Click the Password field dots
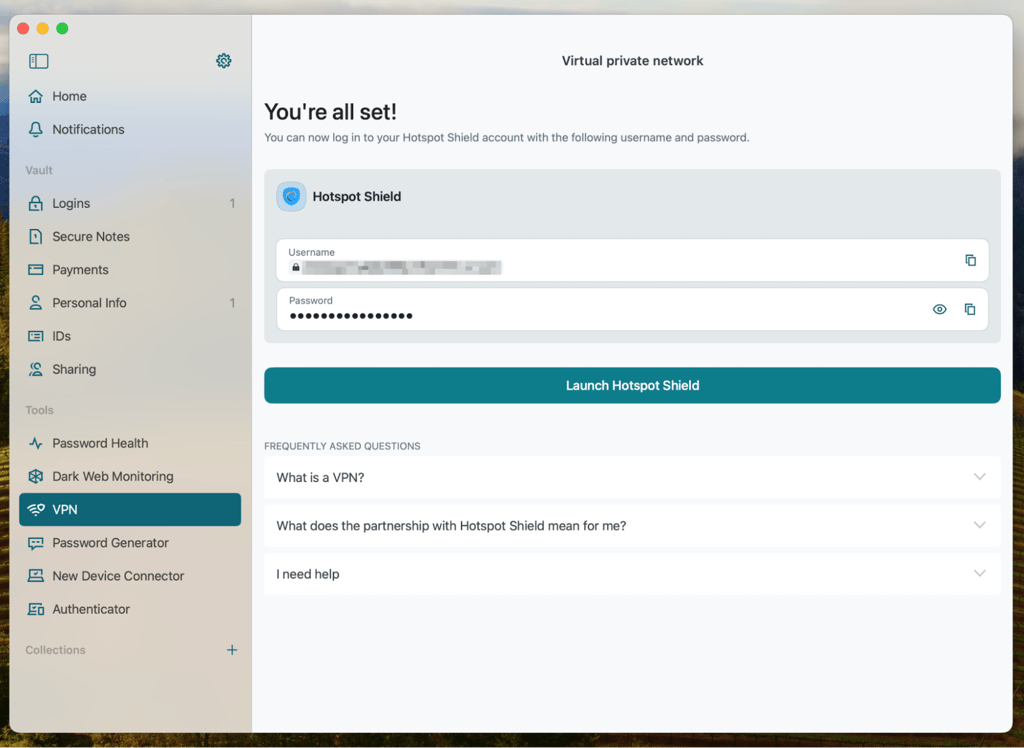Viewport: 1024px width, 748px height. 351,316
